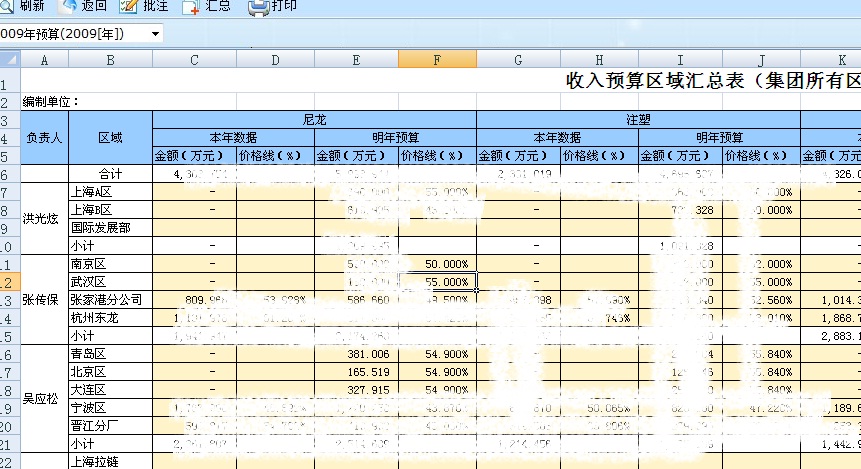Click the 区域 header cell

click(x=110, y=138)
